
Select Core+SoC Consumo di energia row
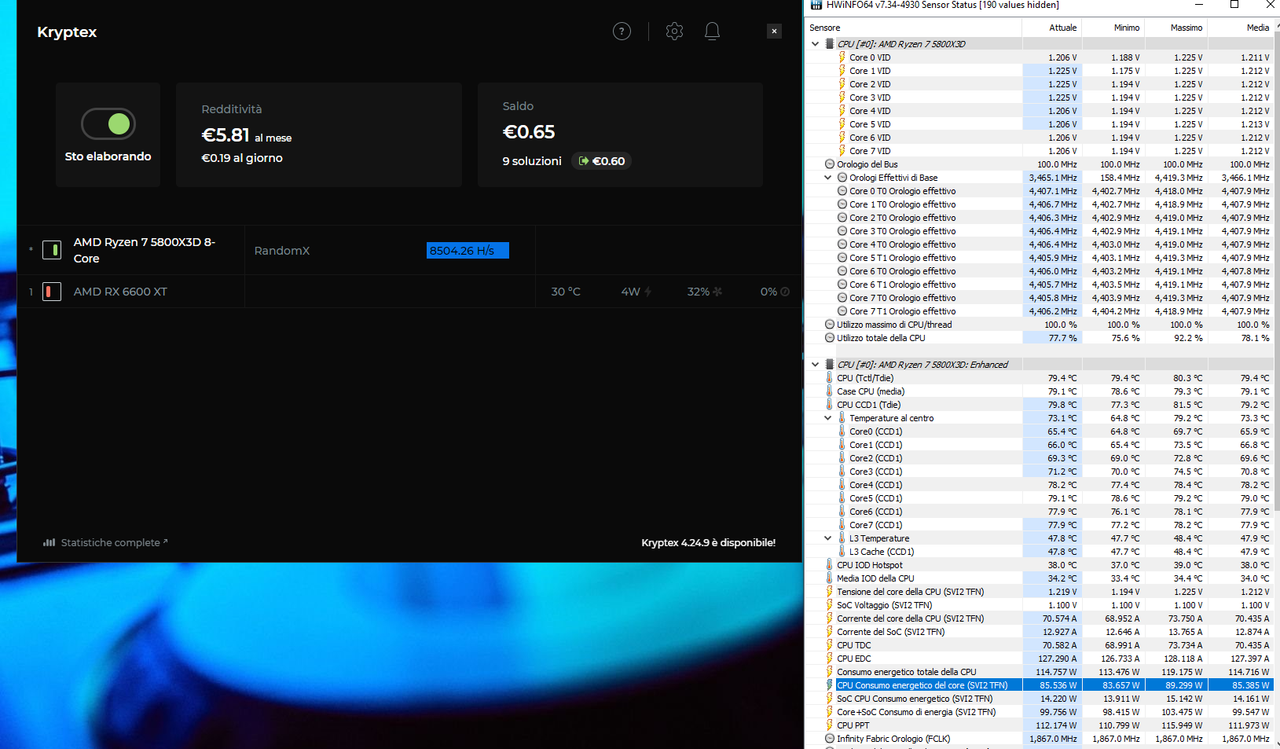(x=1039, y=712)
